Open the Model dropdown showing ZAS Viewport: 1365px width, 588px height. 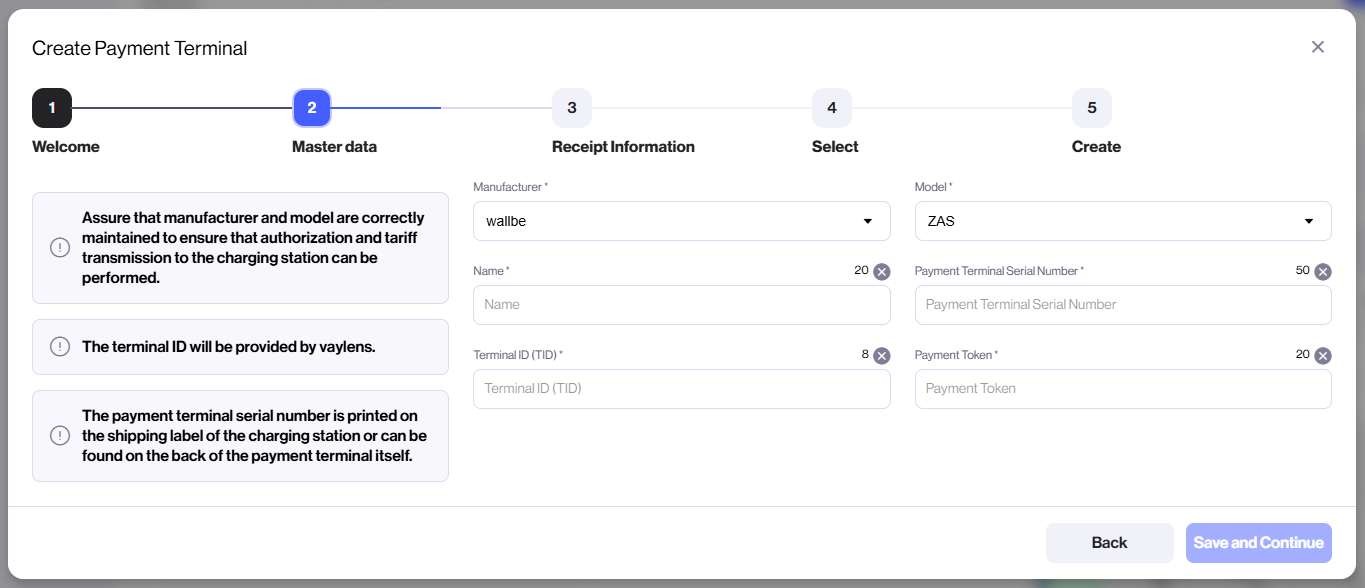(1122, 221)
